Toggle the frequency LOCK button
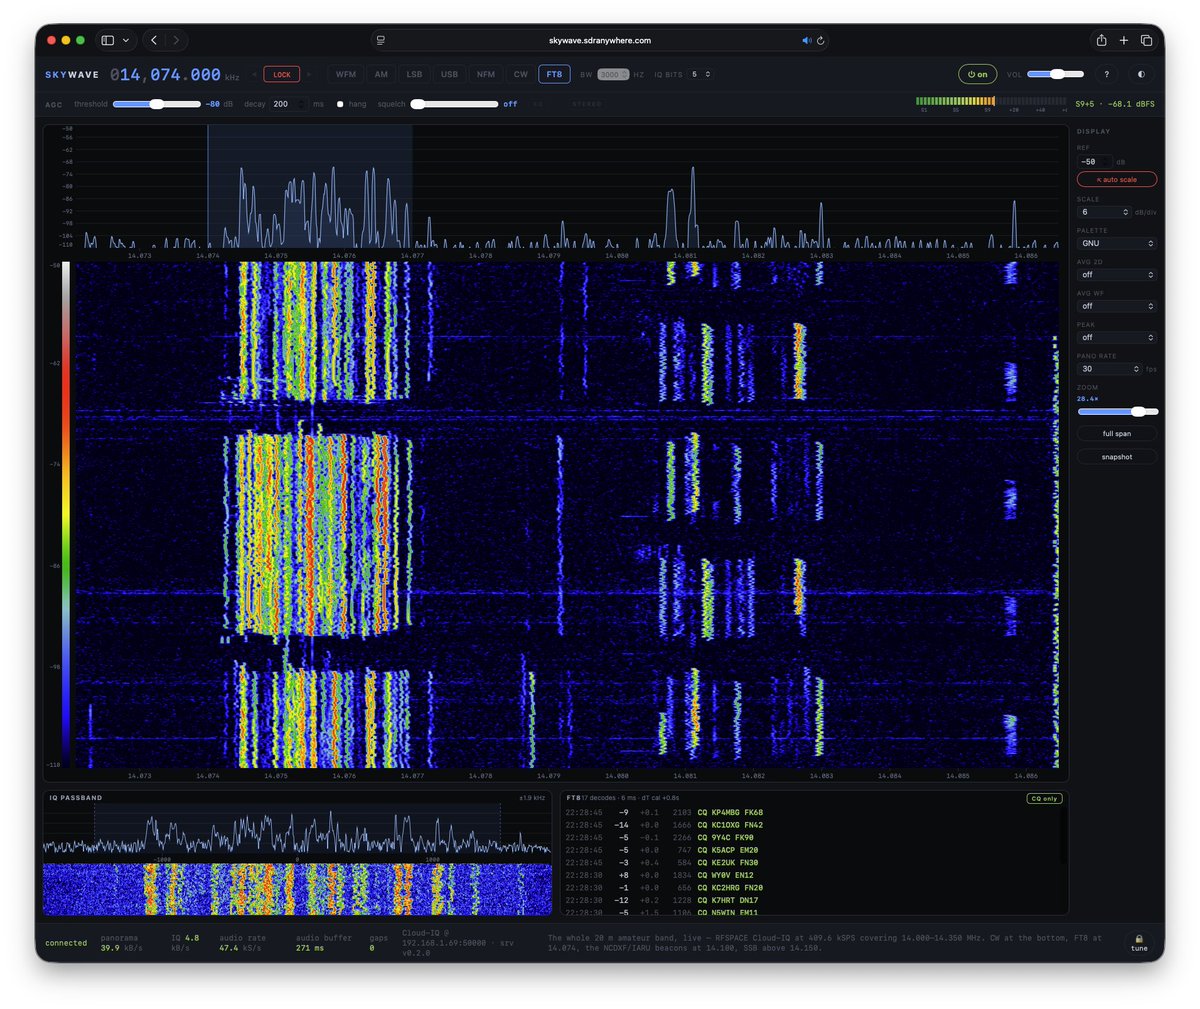 (x=282, y=74)
